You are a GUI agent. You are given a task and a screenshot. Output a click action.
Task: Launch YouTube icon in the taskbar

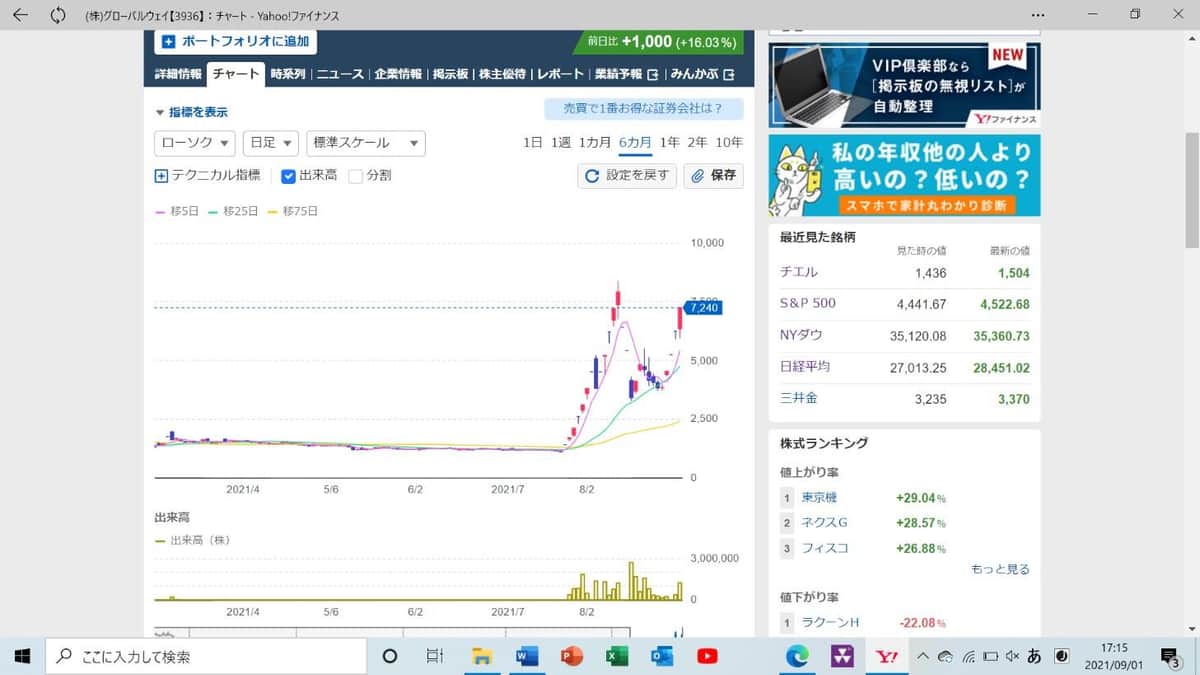coord(707,656)
